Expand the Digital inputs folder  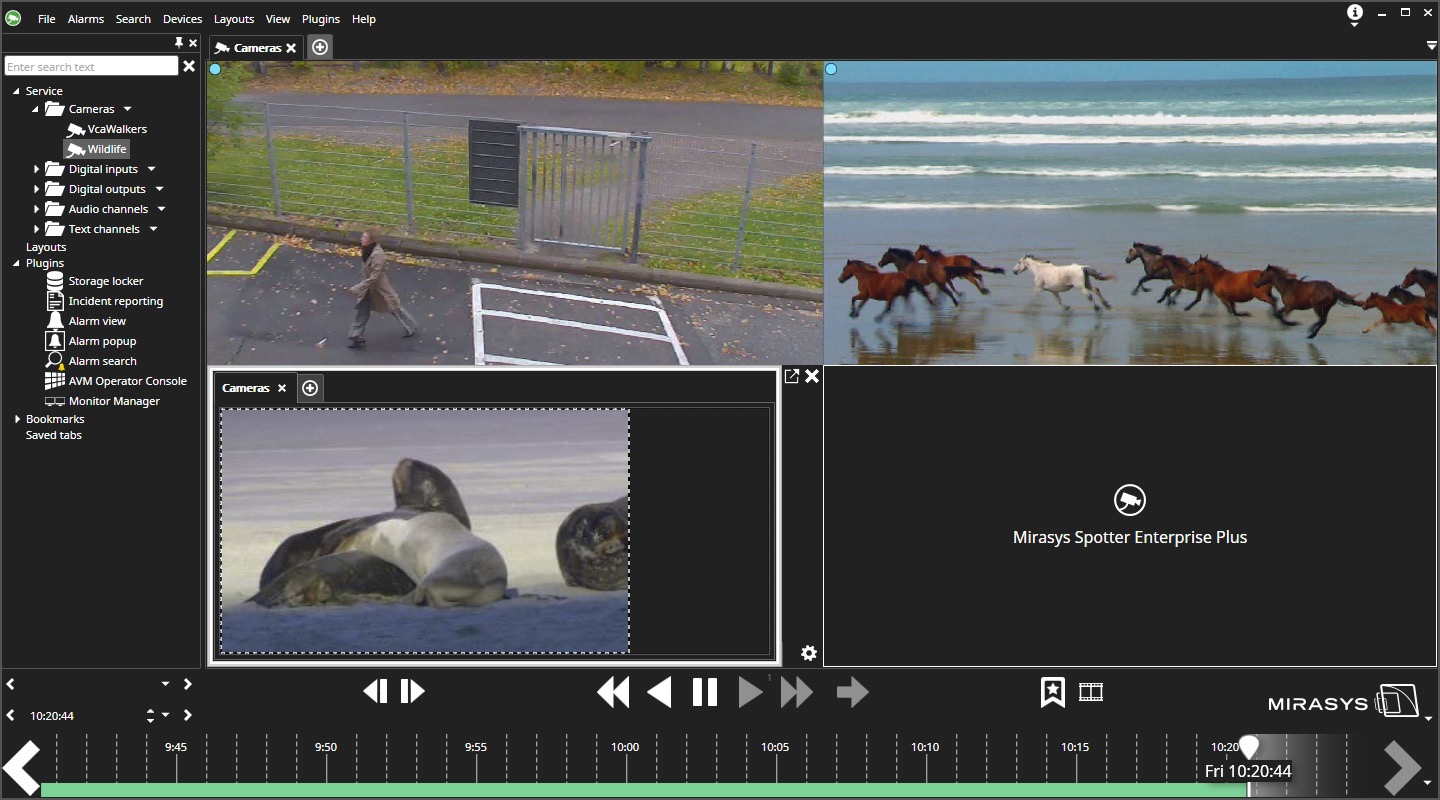[x=37, y=169]
